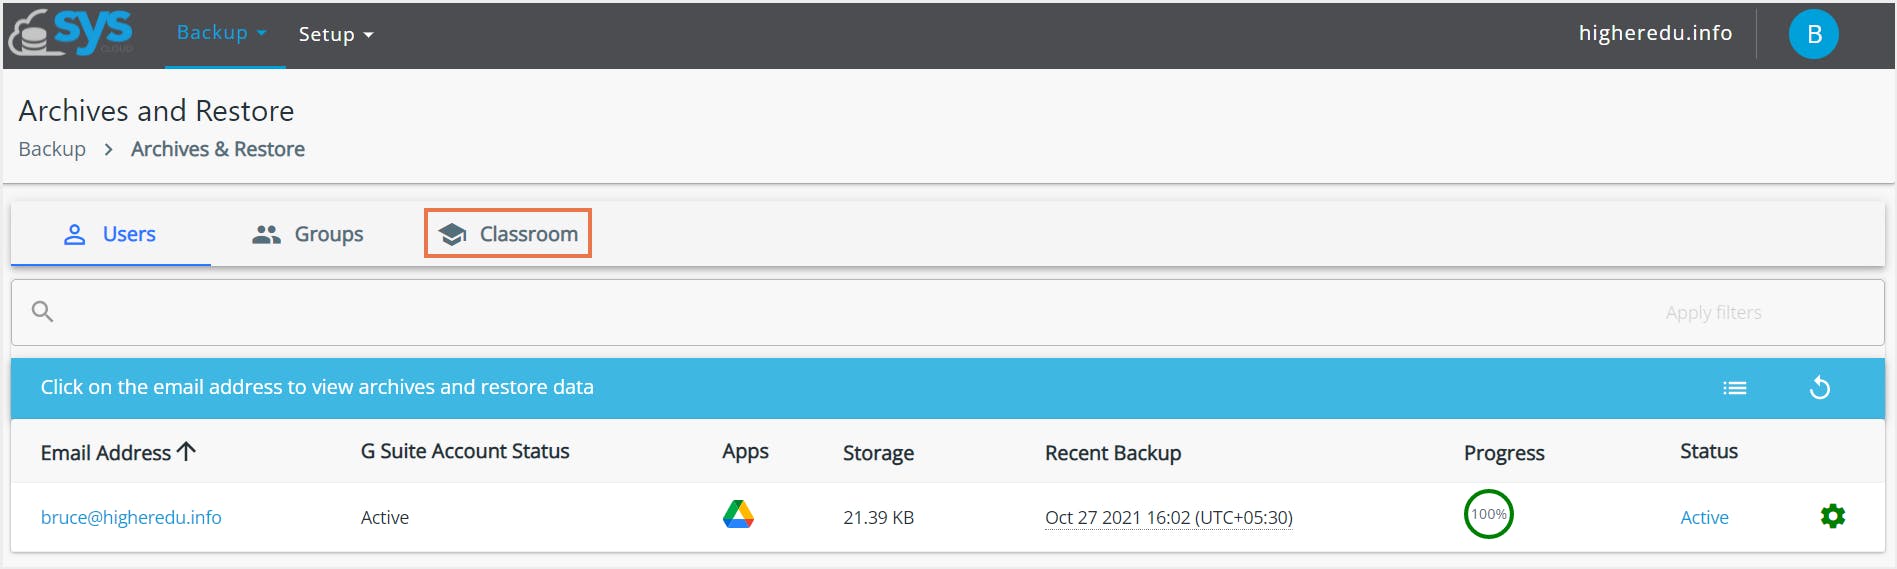
Task: Open bruce@higheredu.info archives
Action: point(131,518)
